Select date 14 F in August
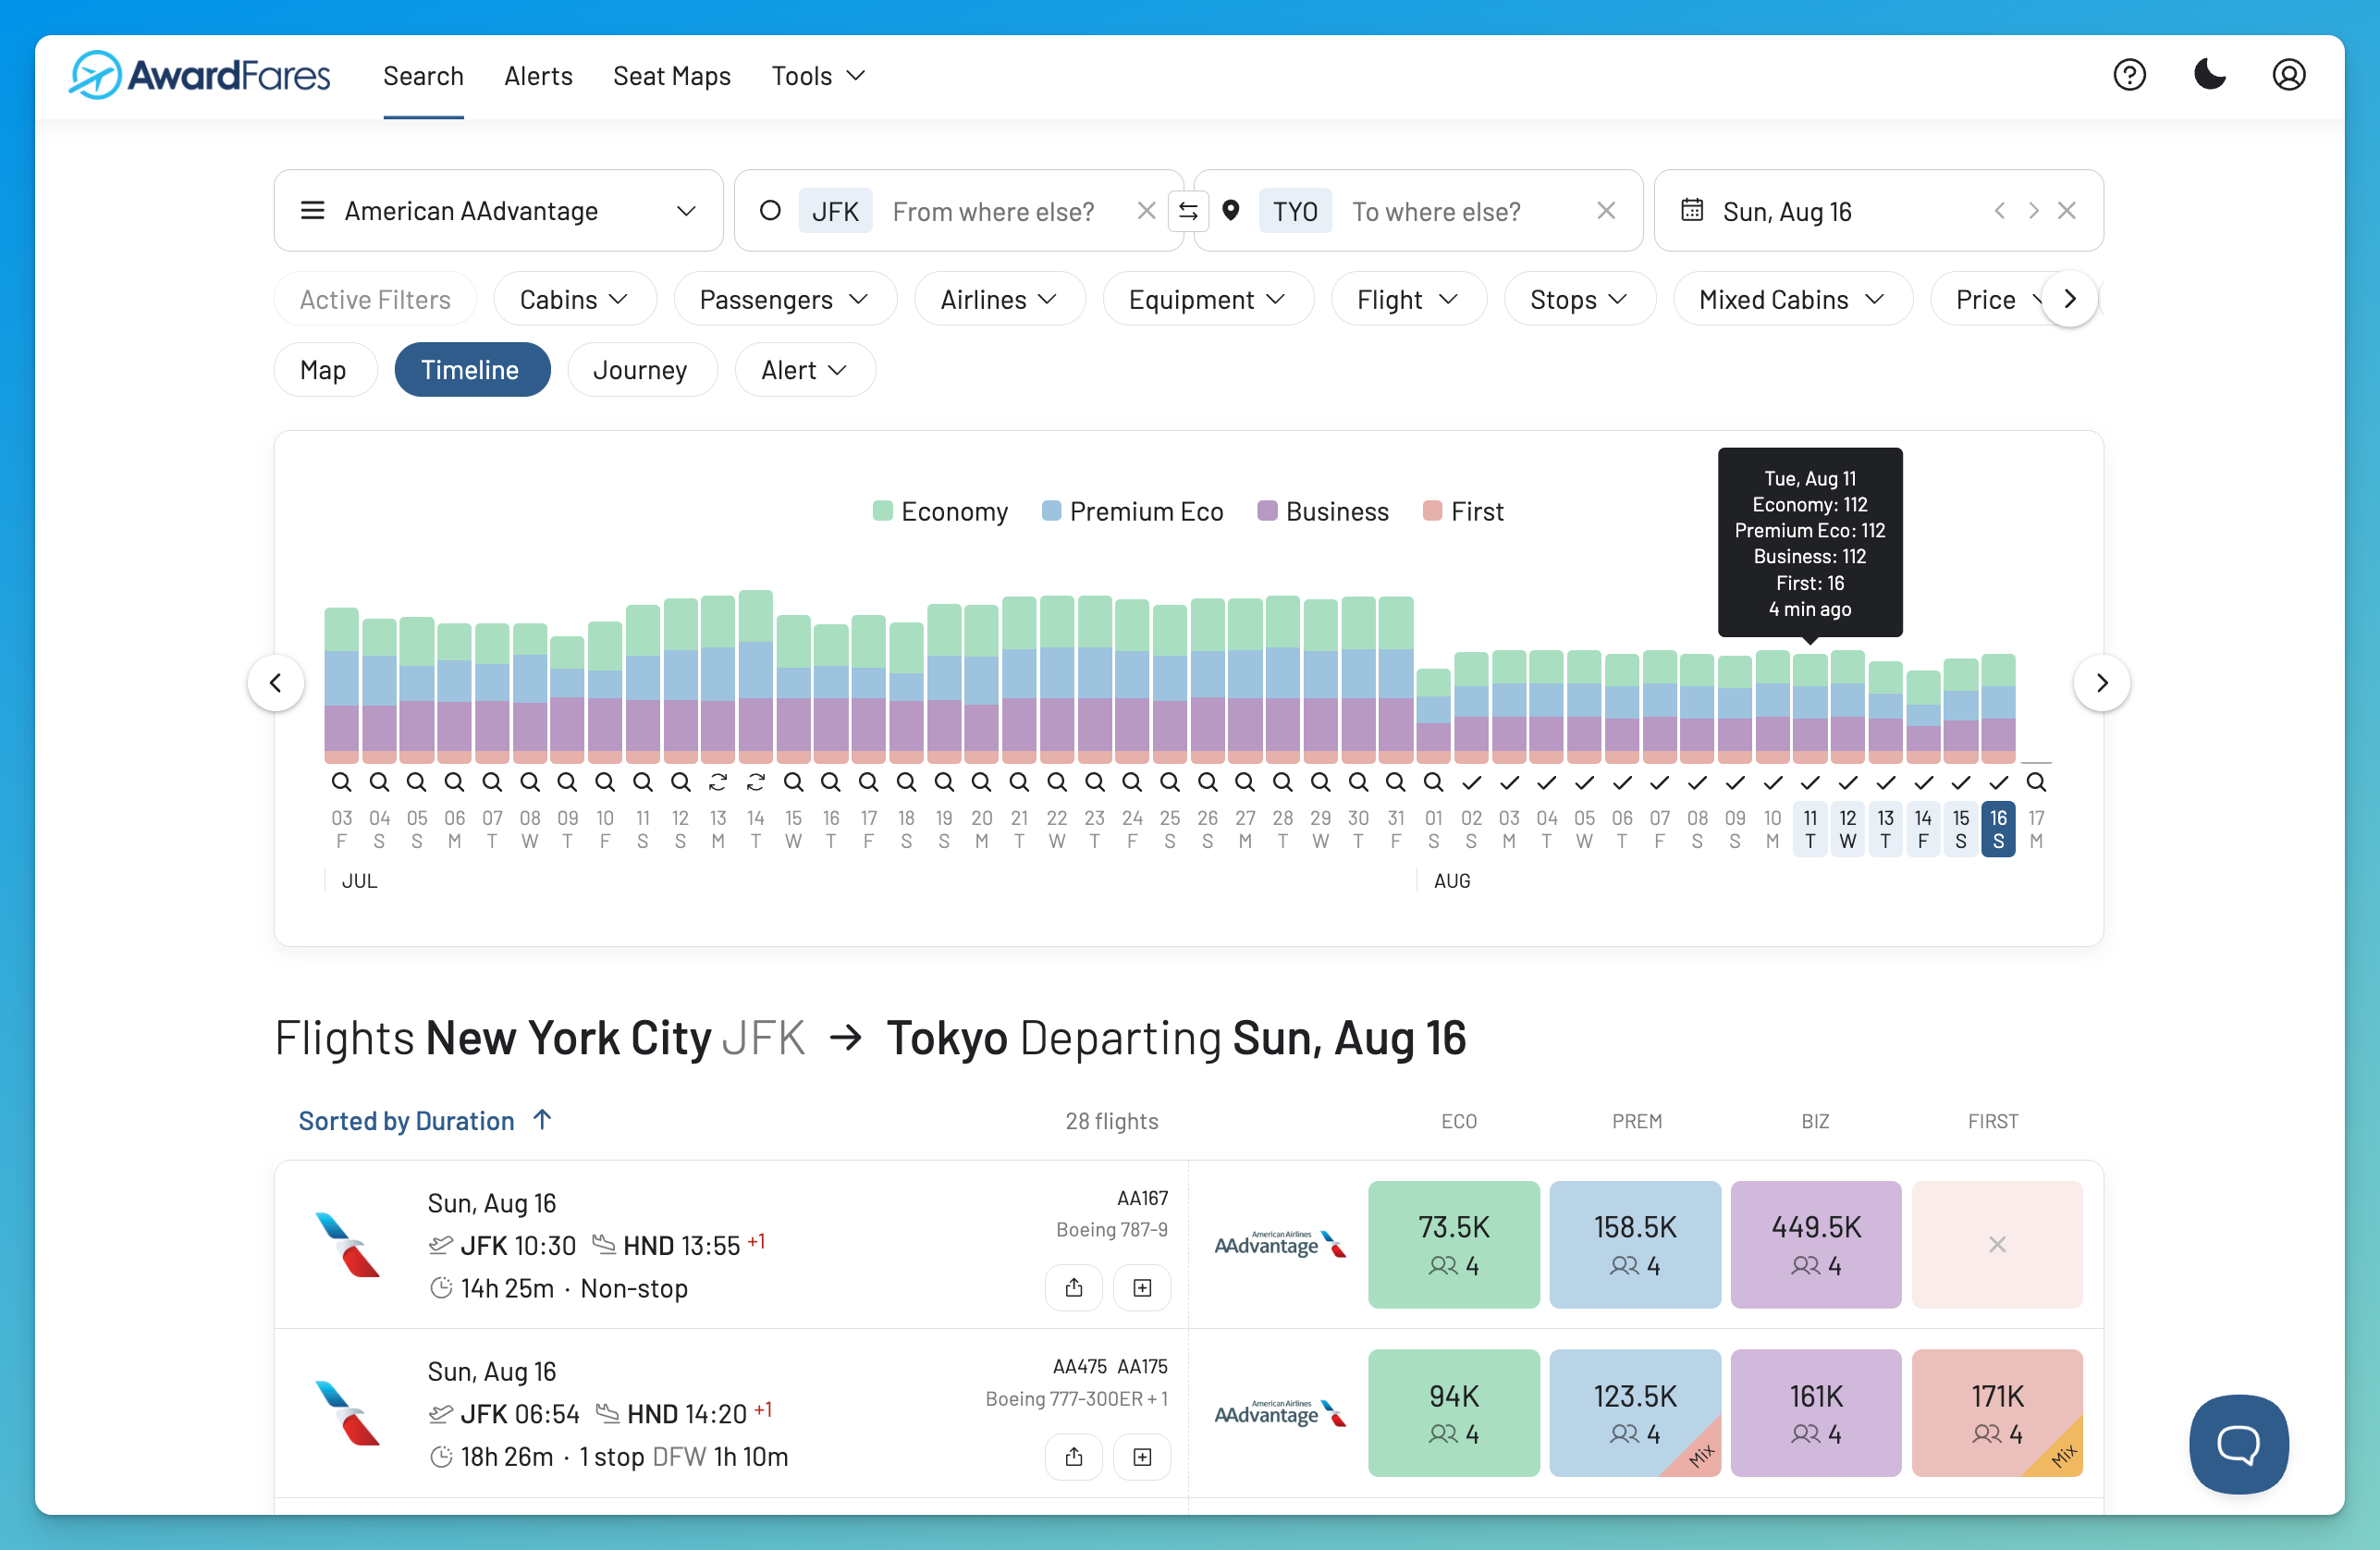This screenshot has height=1550, width=2380. 1923,829
